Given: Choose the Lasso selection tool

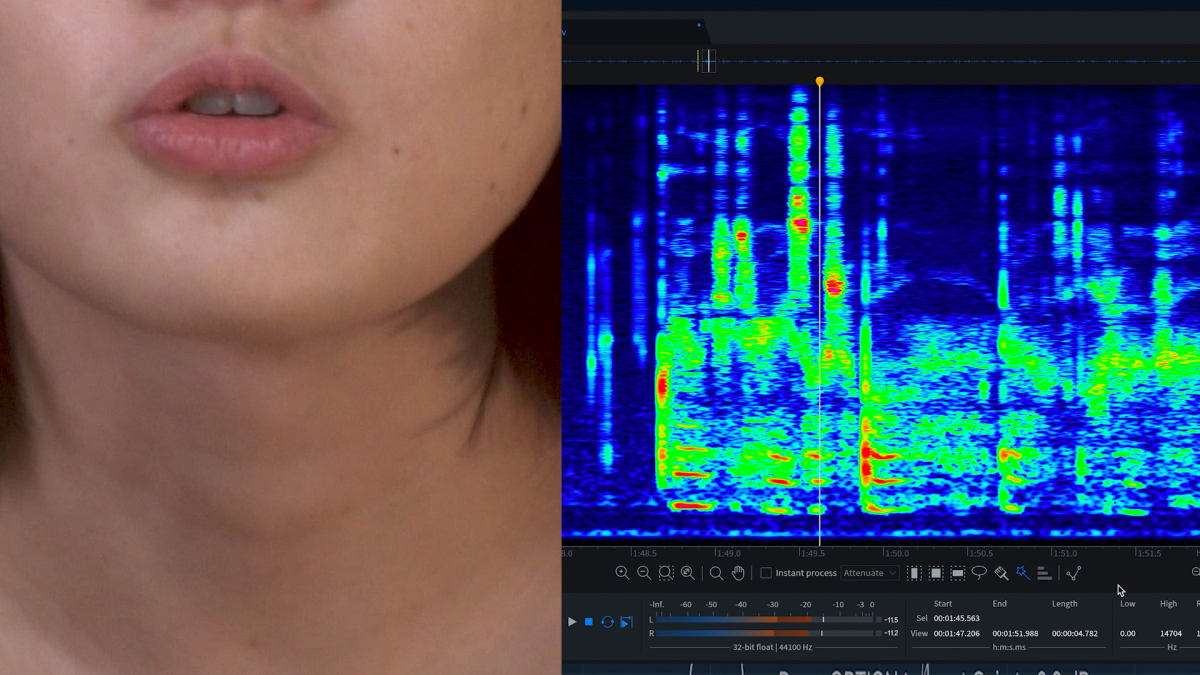Looking at the screenshot, I should point(979,573).
